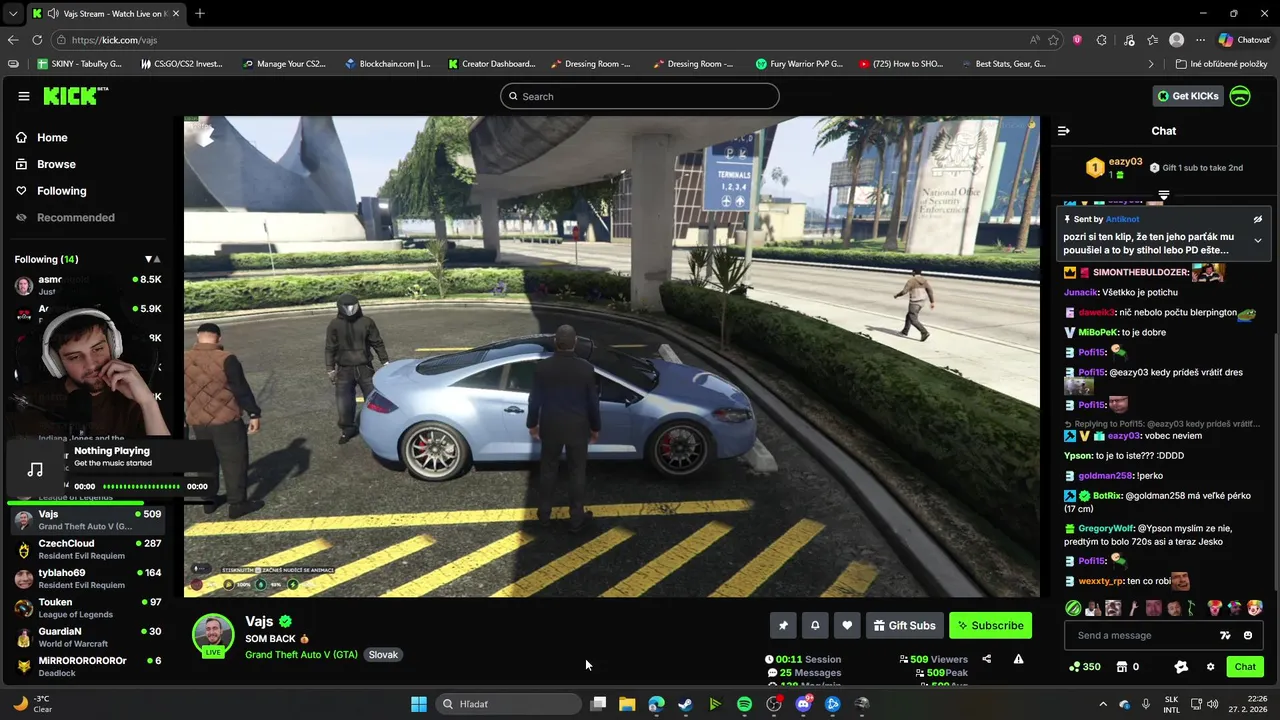Image resolution: width=1280 pixels, height=720 pixels.
Task: Add page to browser favorites star
Action: coord(1053,40)
